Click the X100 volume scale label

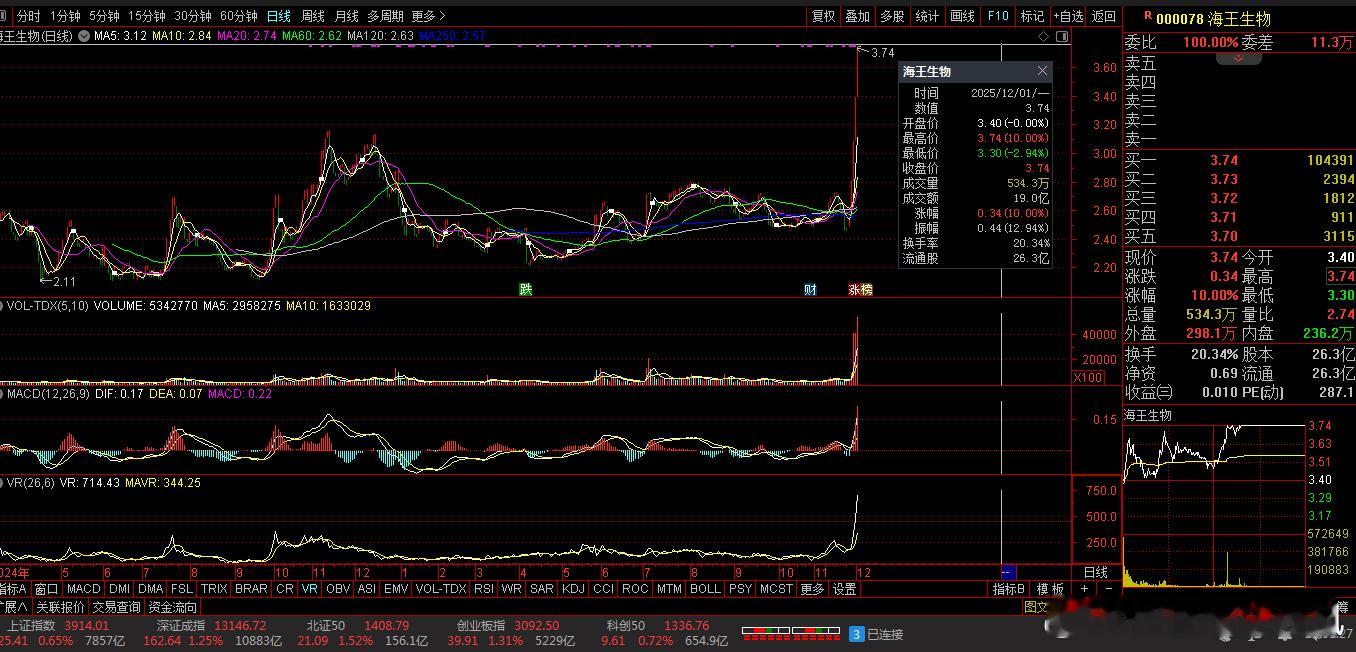(1088, 377)
